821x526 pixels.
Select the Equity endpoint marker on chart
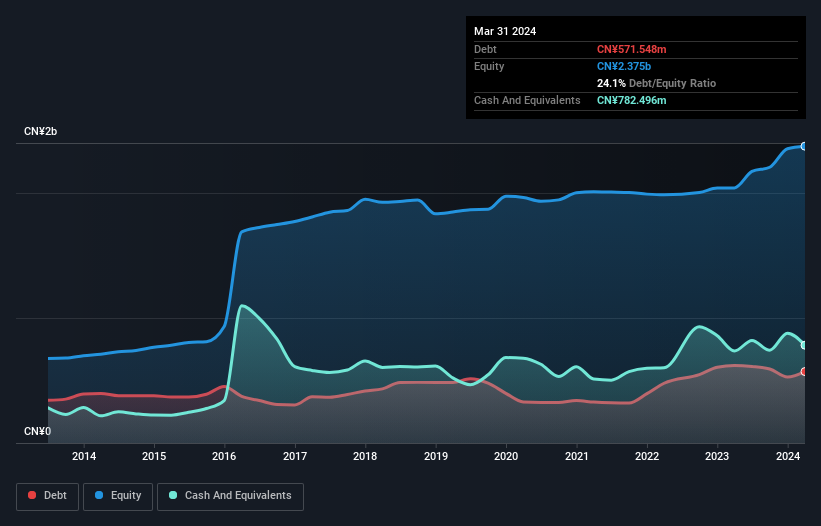pos(804,147)
